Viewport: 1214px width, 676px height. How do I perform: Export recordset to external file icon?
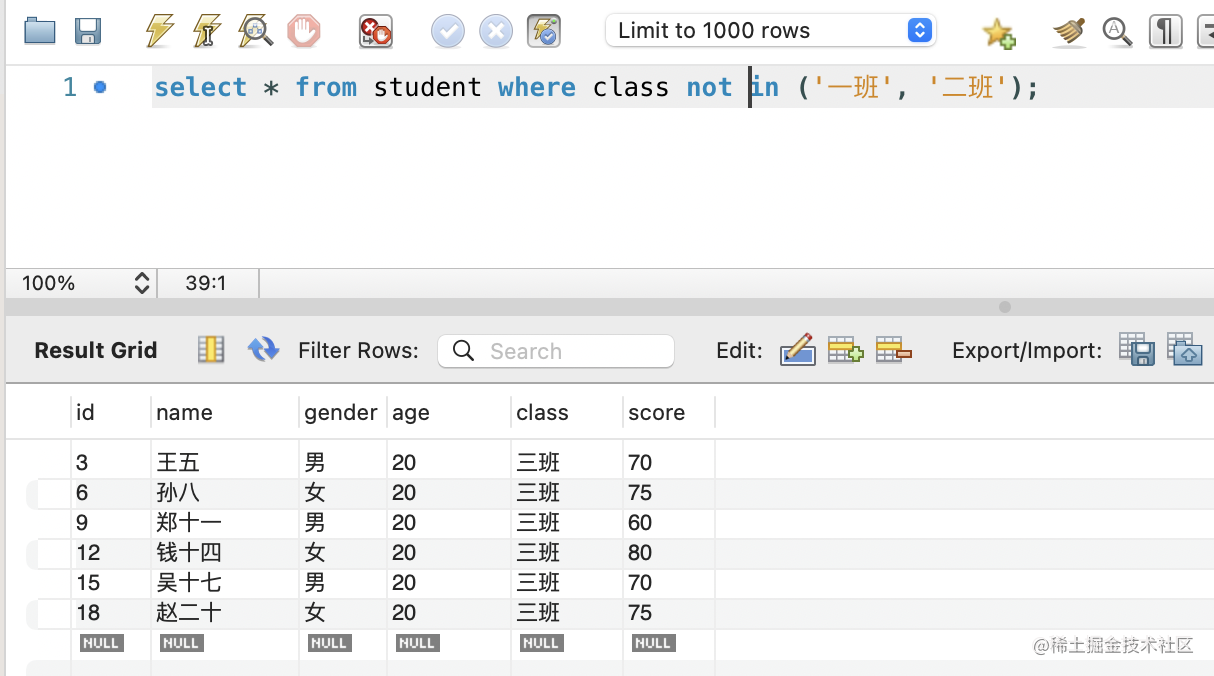coord(1137,350)
